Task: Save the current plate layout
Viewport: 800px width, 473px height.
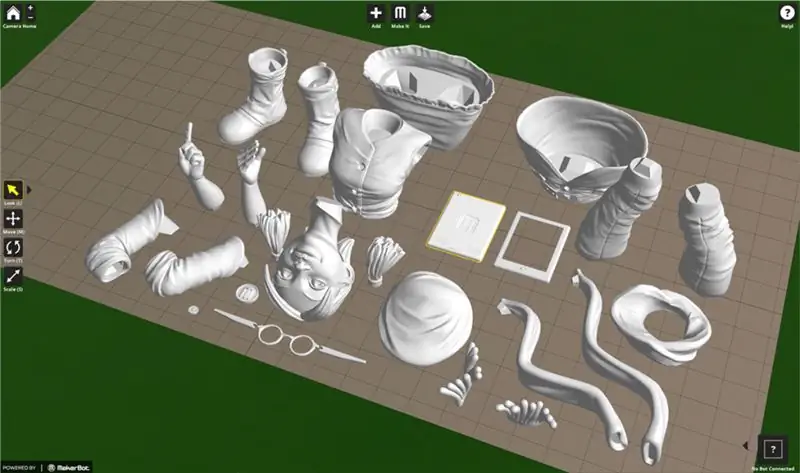Action: click(x=424, y=13)
